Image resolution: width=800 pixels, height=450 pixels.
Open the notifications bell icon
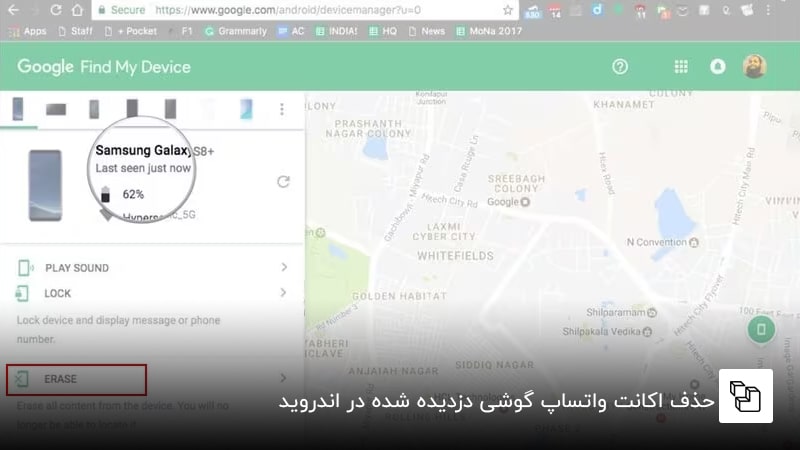pyautogui.click(x=718, y=66)
